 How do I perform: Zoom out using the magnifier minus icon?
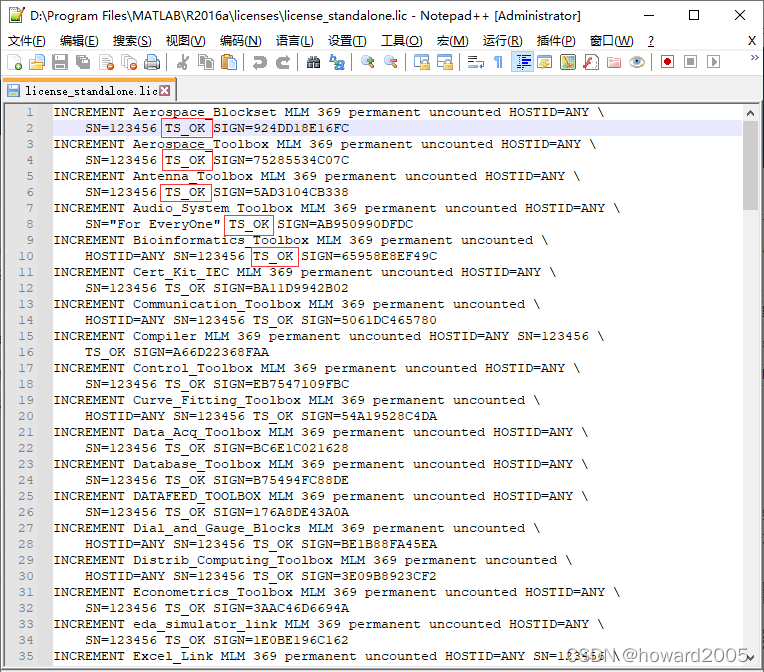(x=390, y=62)
